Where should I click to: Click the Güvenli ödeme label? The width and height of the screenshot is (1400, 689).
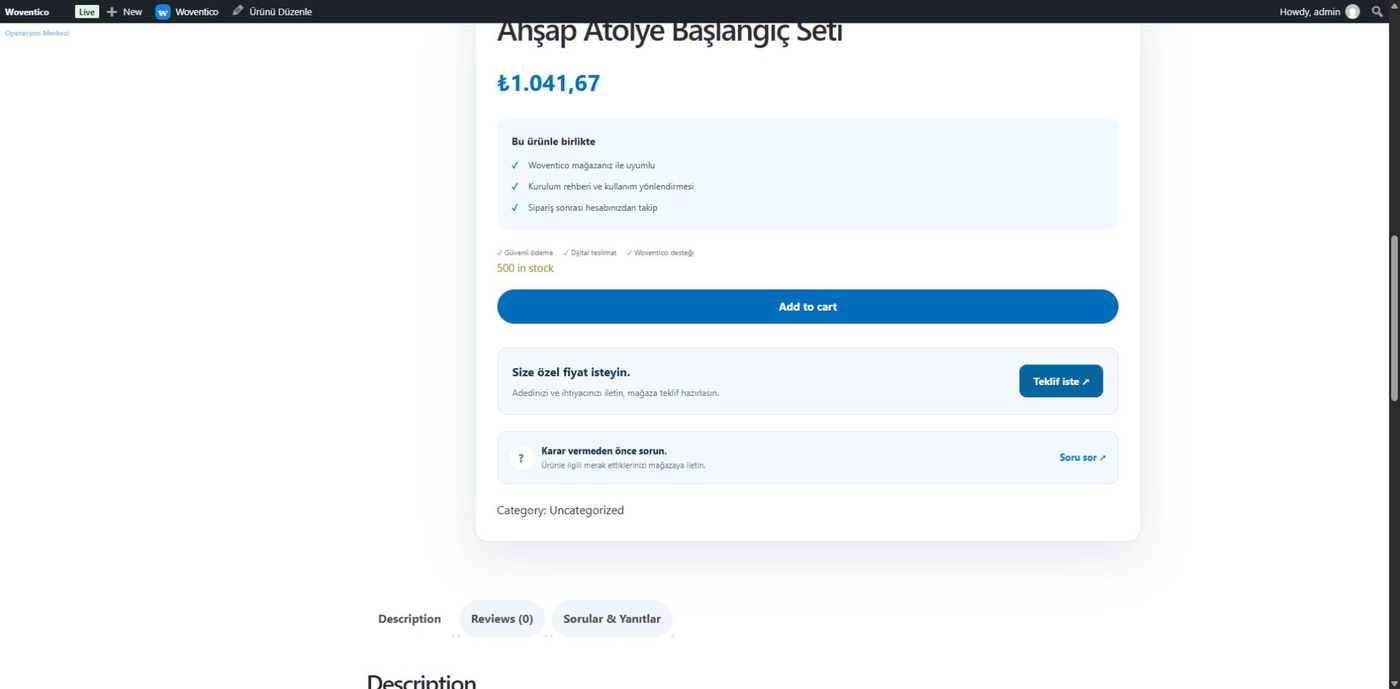coord(525,253)
